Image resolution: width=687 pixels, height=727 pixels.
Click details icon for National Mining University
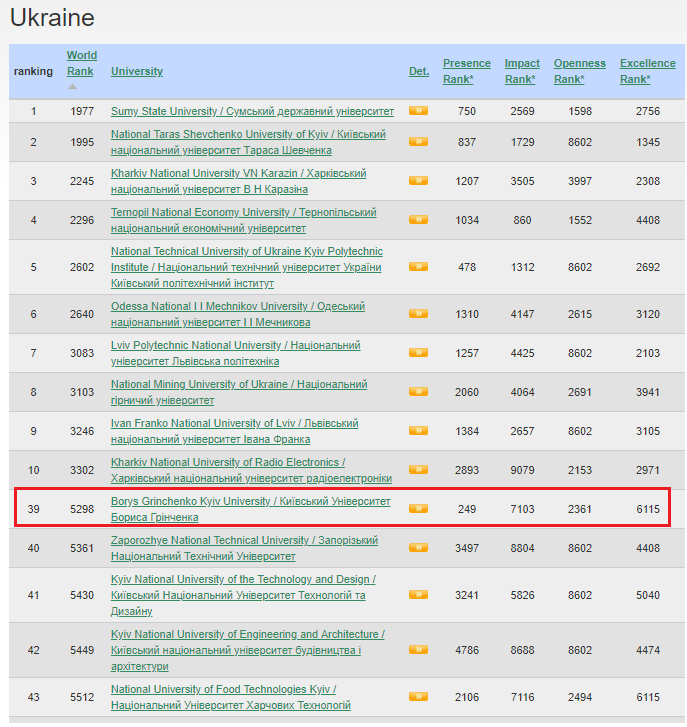point(418,392)
